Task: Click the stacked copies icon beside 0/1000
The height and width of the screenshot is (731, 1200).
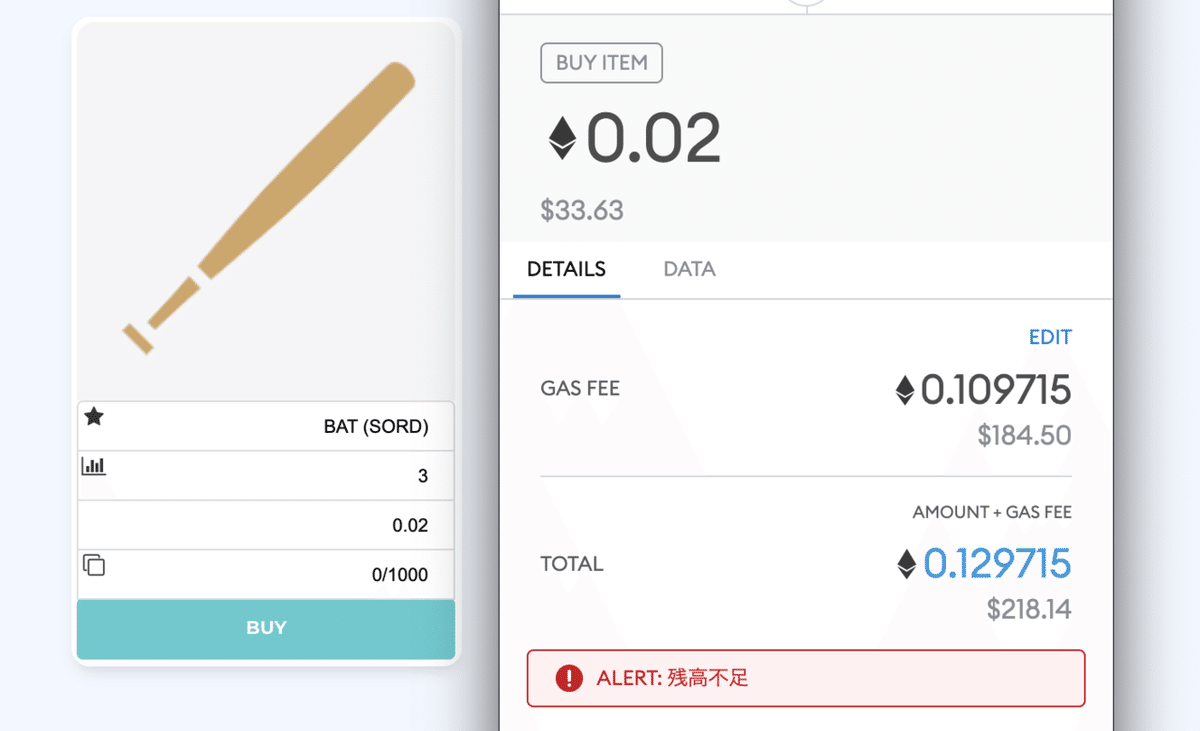Action: click(93, 565)
